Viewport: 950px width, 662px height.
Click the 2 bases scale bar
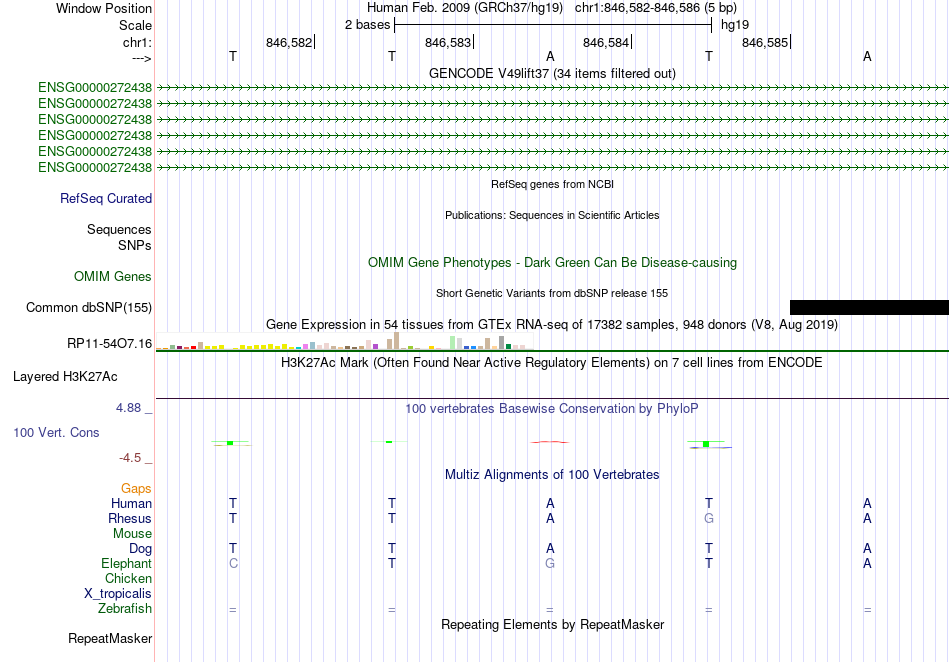553,25
